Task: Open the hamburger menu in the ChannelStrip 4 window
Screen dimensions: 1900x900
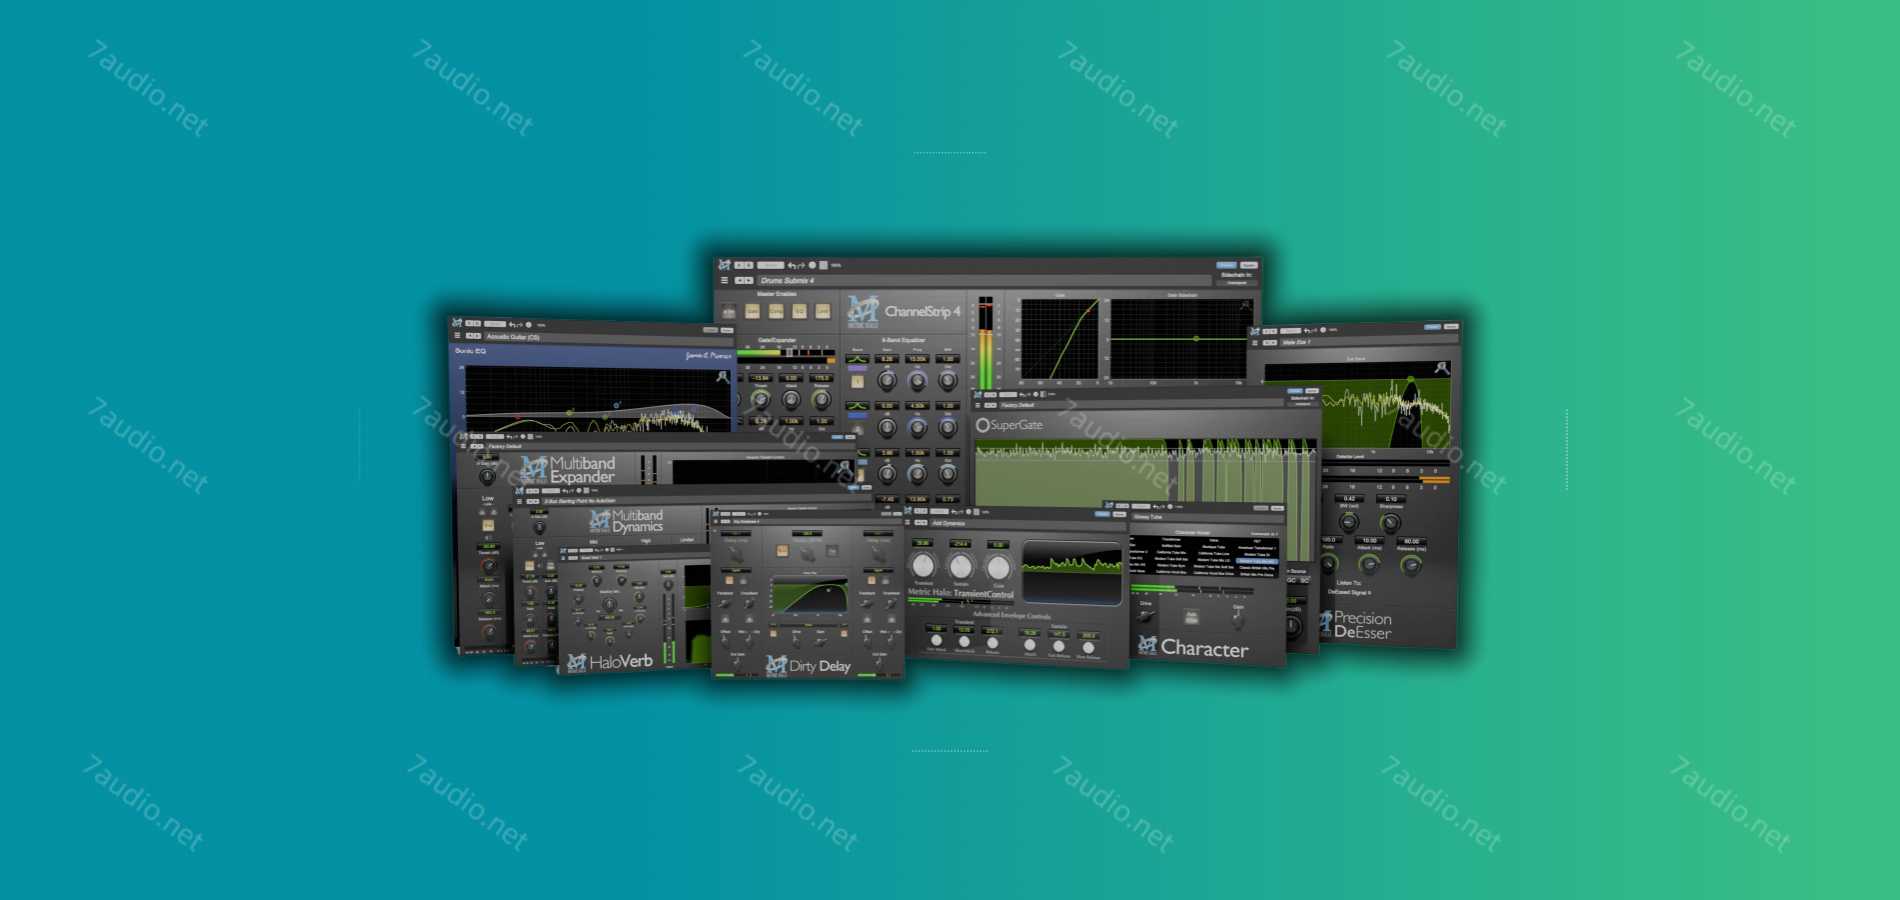Action: pos(724,280)
